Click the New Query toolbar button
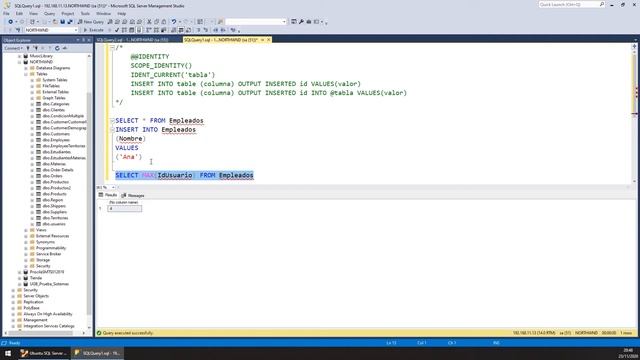The image size is (640, 360). pos(91,22)
